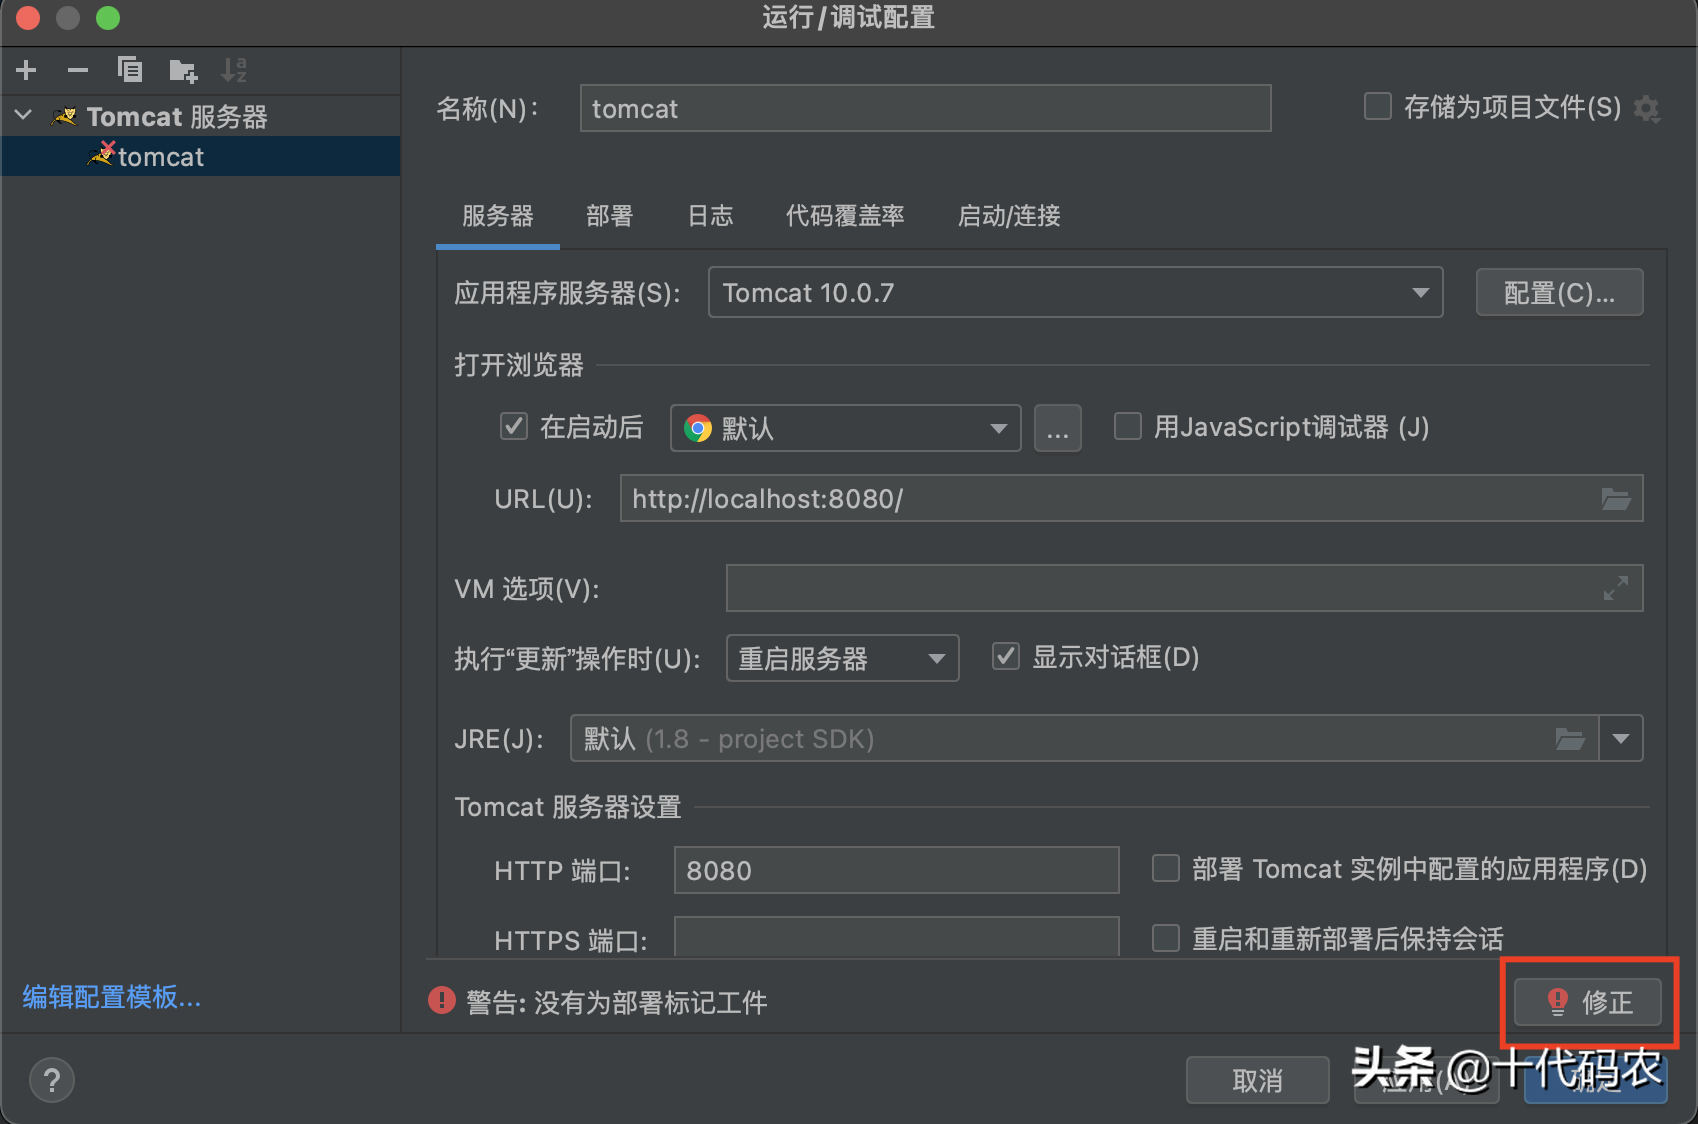Click the HTTP 端口 input field
The height and width of the screenshot is (1124, 1698).
click(896, 870)
